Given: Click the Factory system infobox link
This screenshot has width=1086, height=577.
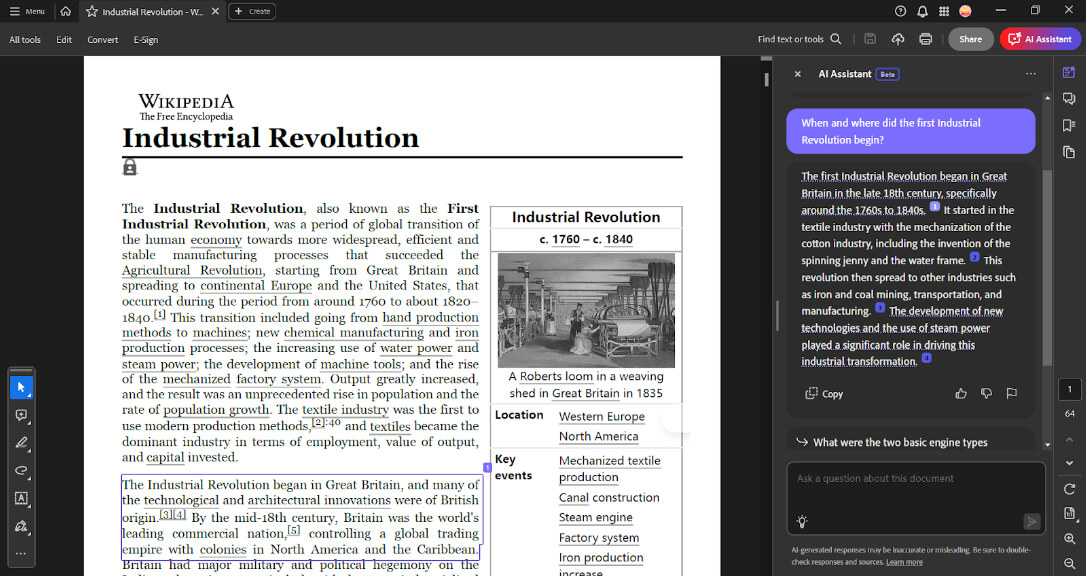Looking at the screenshot, I should pyautogui.click(x=599, y=538).
